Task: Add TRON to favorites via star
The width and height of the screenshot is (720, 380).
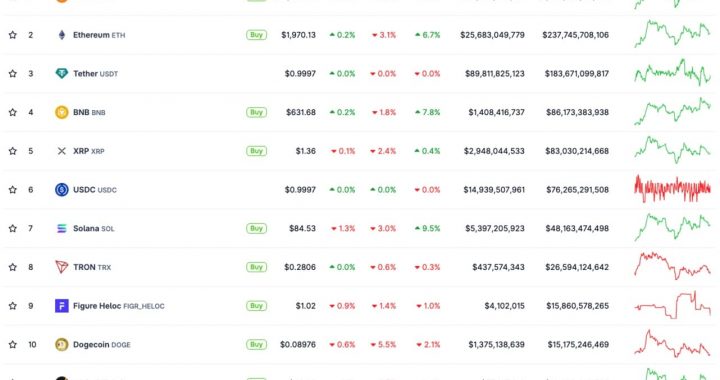Action: pyautogui.click(x=12, y=267)
